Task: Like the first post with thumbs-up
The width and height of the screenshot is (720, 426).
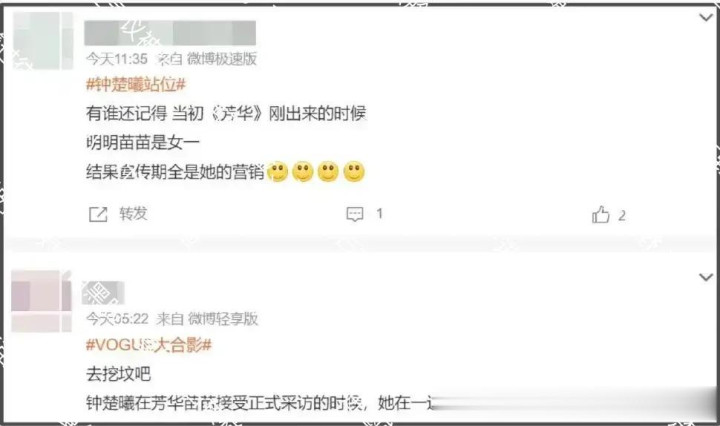Action: point(601,214)
